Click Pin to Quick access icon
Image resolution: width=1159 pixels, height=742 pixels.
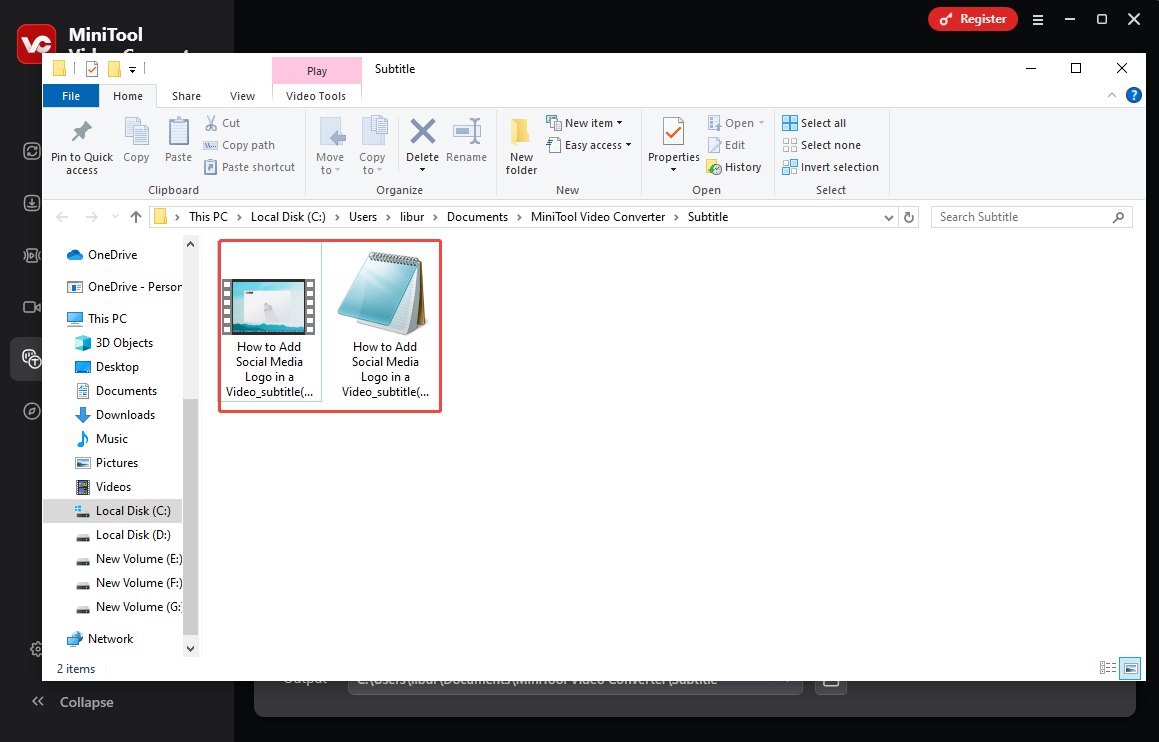click(x=81, y=132)
